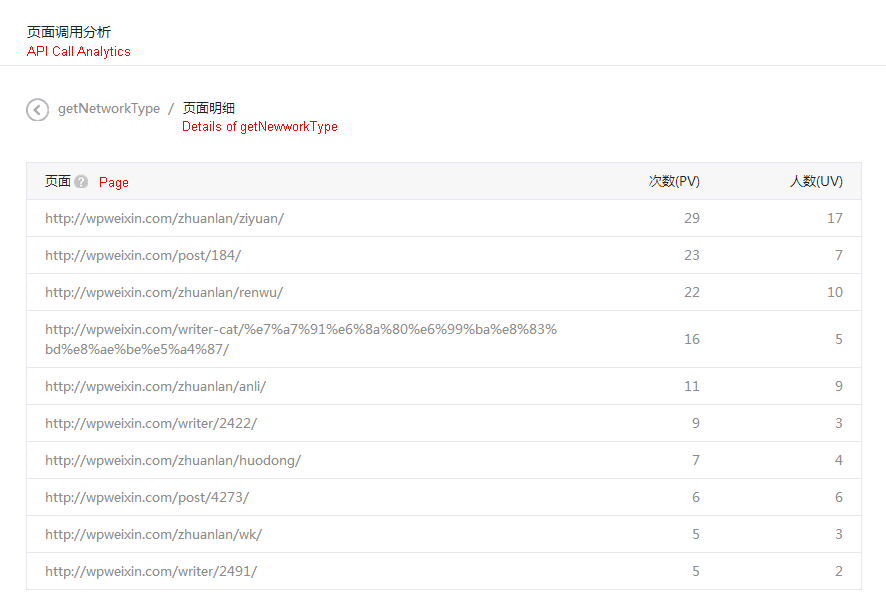
Task: Click the 页面 column header
Action: [58, 181]
